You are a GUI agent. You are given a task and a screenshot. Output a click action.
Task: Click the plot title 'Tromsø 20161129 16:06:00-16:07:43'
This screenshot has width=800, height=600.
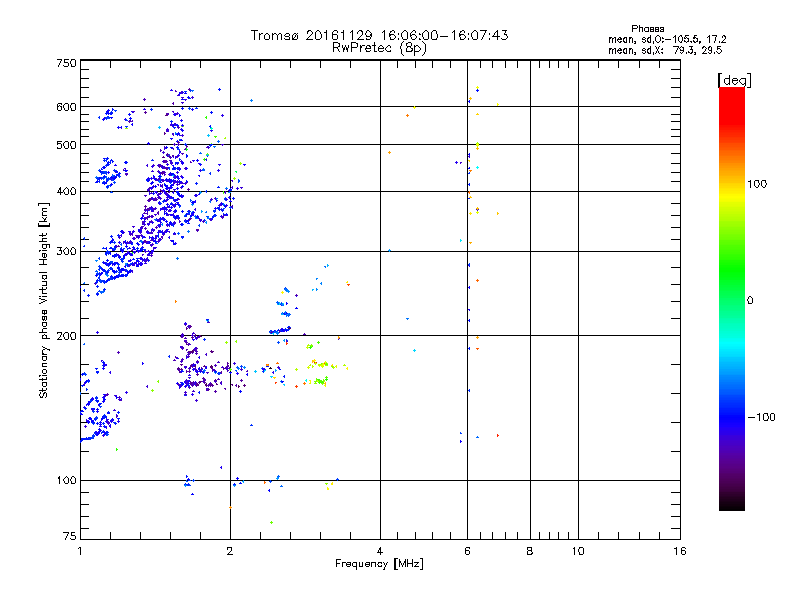tap(380, 35)
